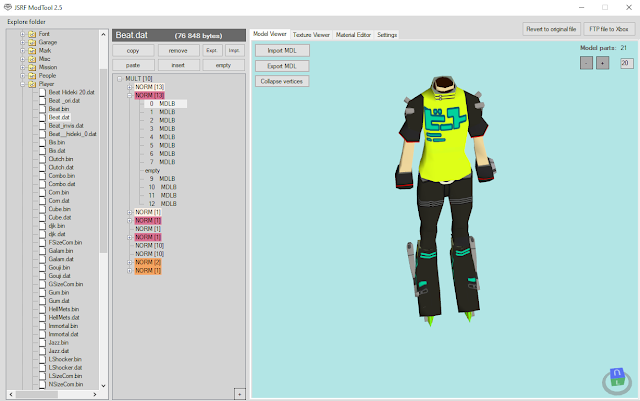
Task: Click the plus button below block tree
Action: click(x=240, y=394)
